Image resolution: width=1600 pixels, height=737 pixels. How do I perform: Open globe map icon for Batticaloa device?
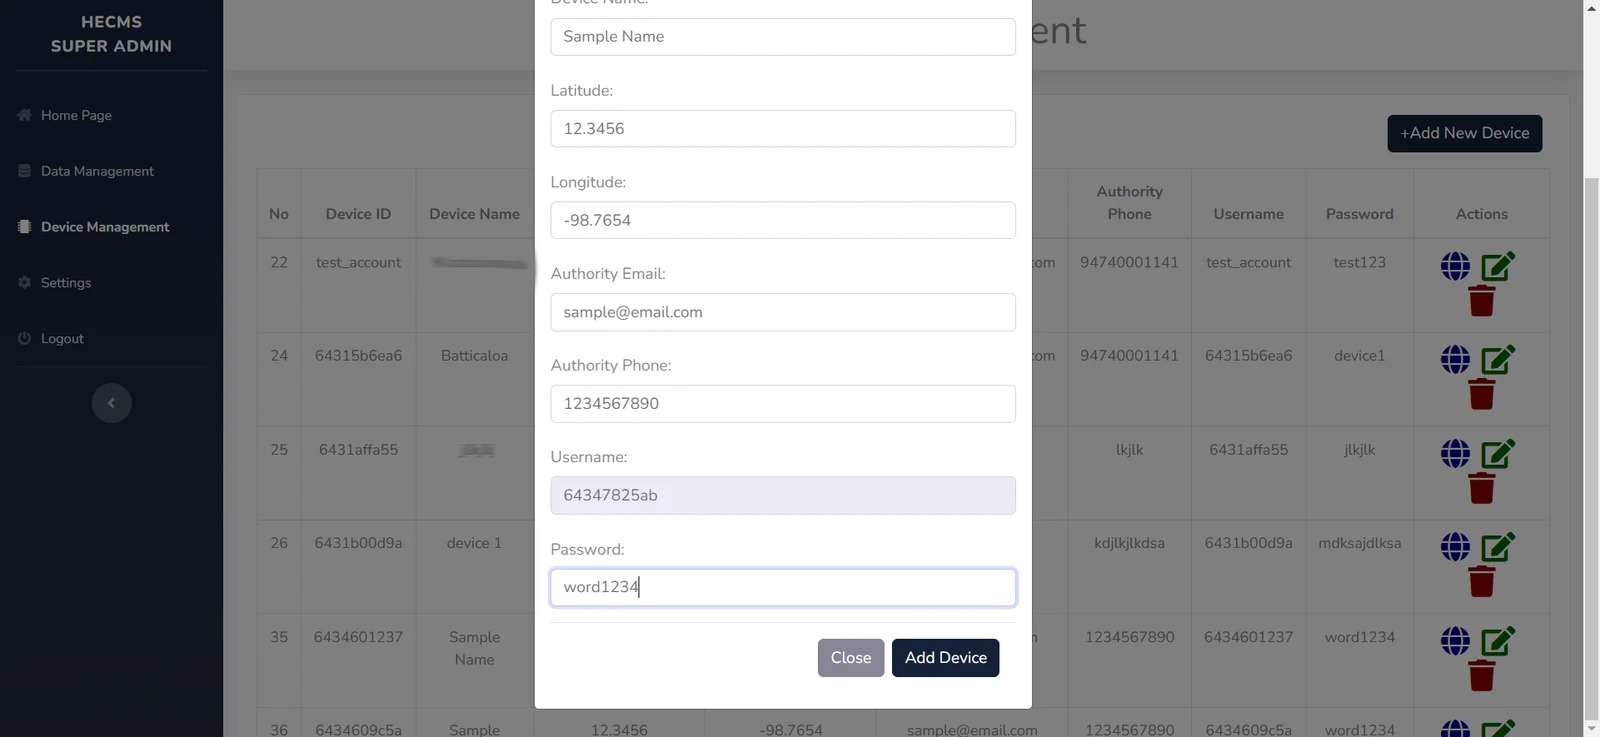[1455, 359]
